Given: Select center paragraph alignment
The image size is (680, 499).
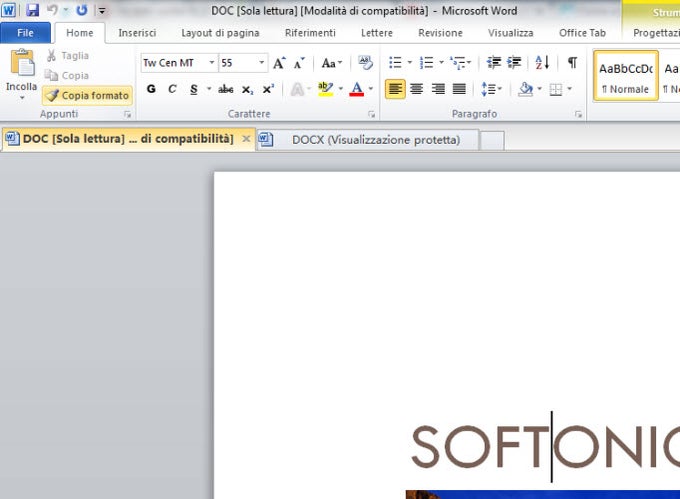Looking at the screenshot, I should (x=416, y=89).
